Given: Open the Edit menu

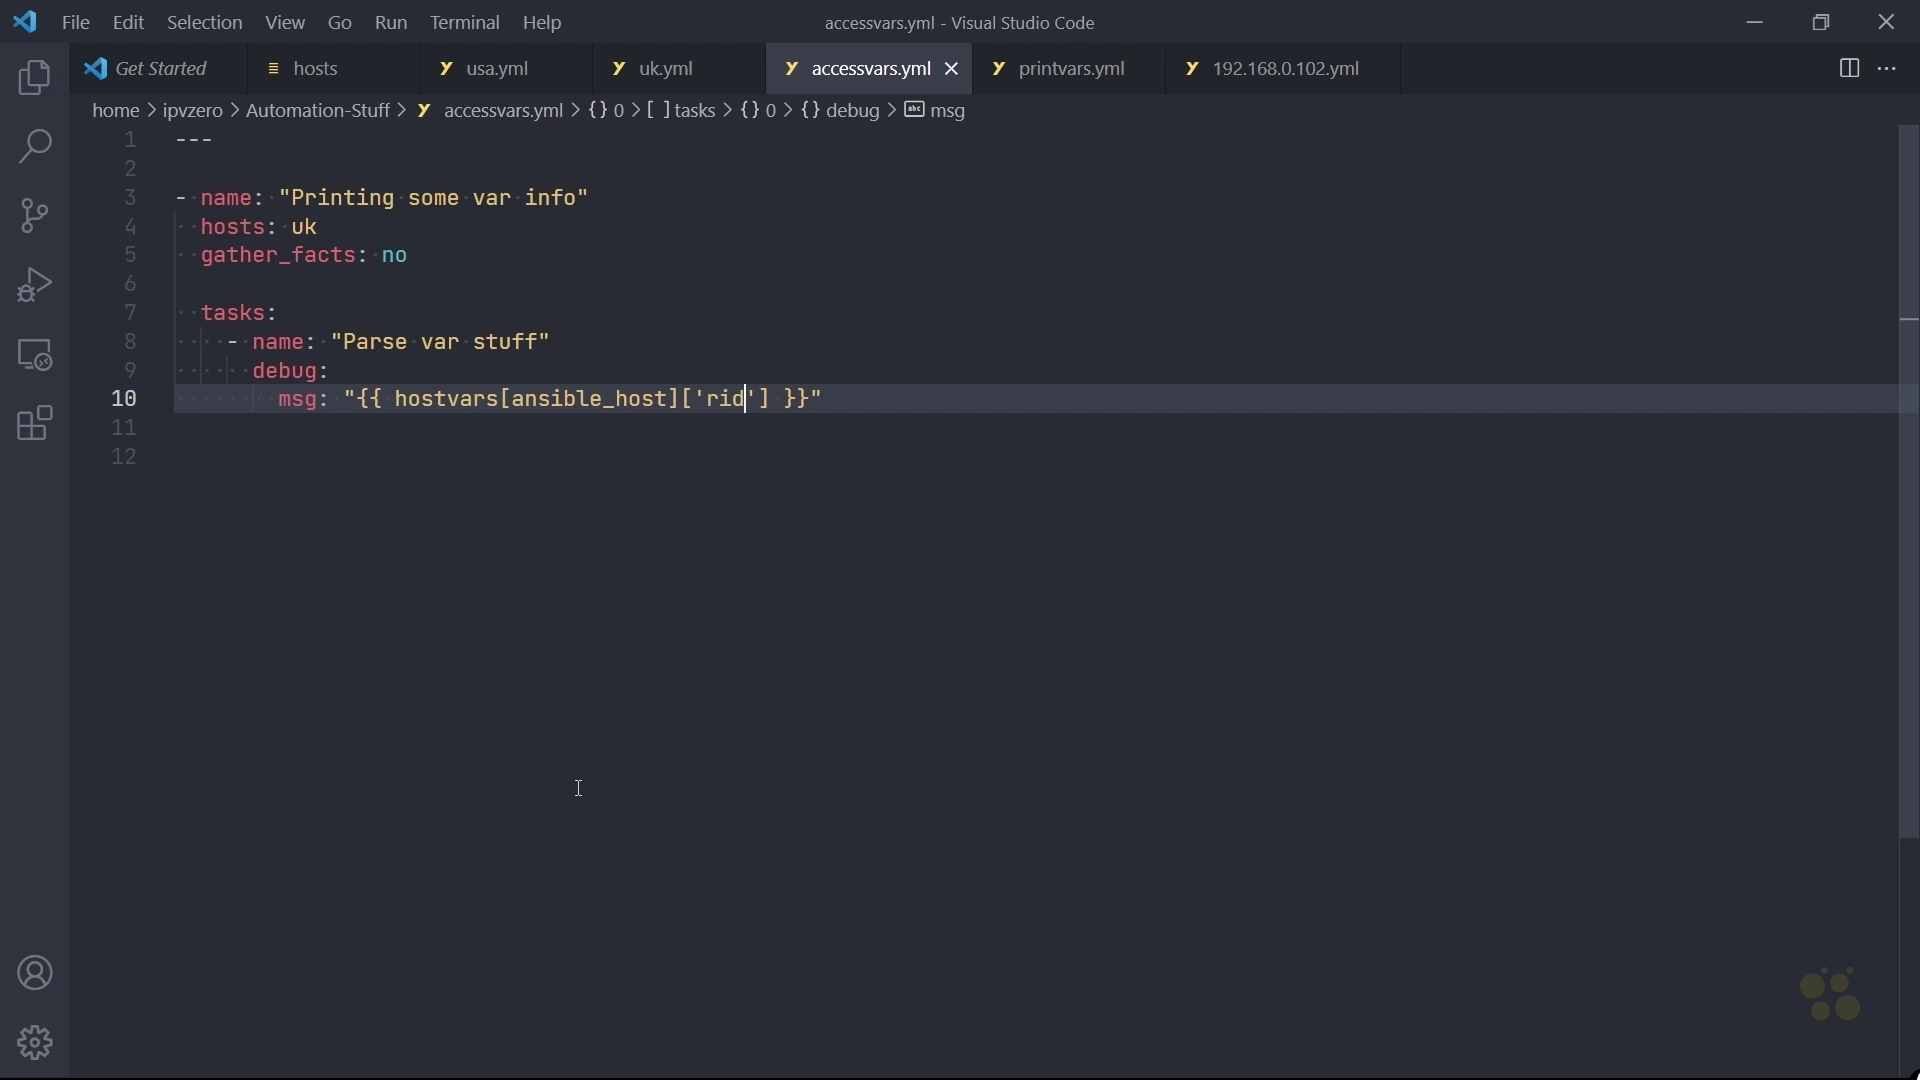Looking at the screenshot, I should (129, 22).
